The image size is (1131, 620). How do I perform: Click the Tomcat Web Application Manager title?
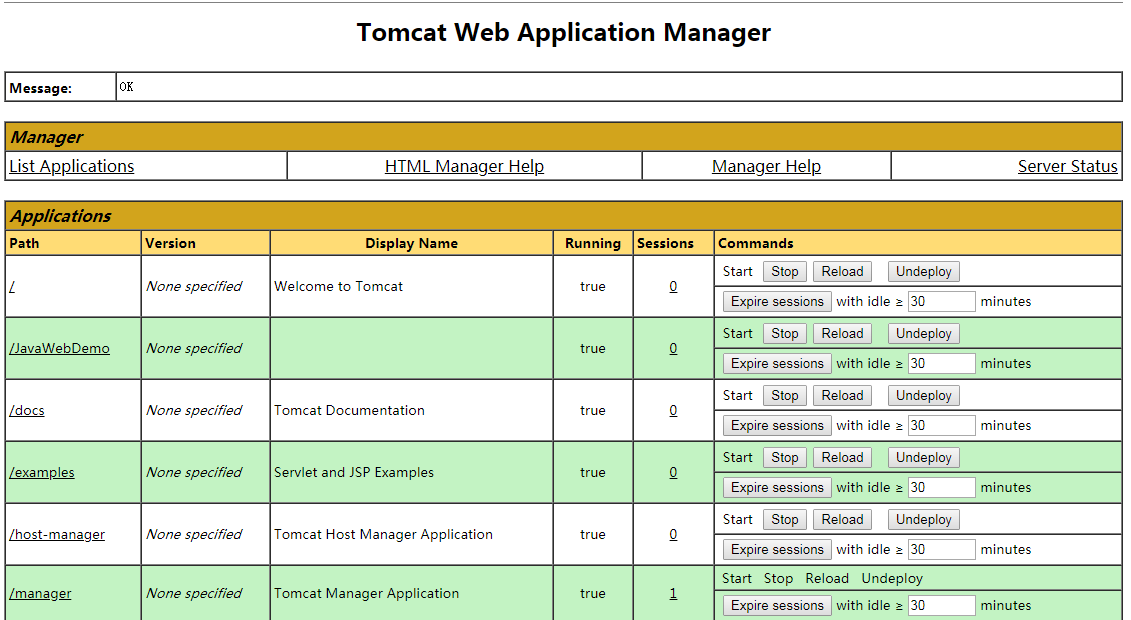tap(563, 32)
